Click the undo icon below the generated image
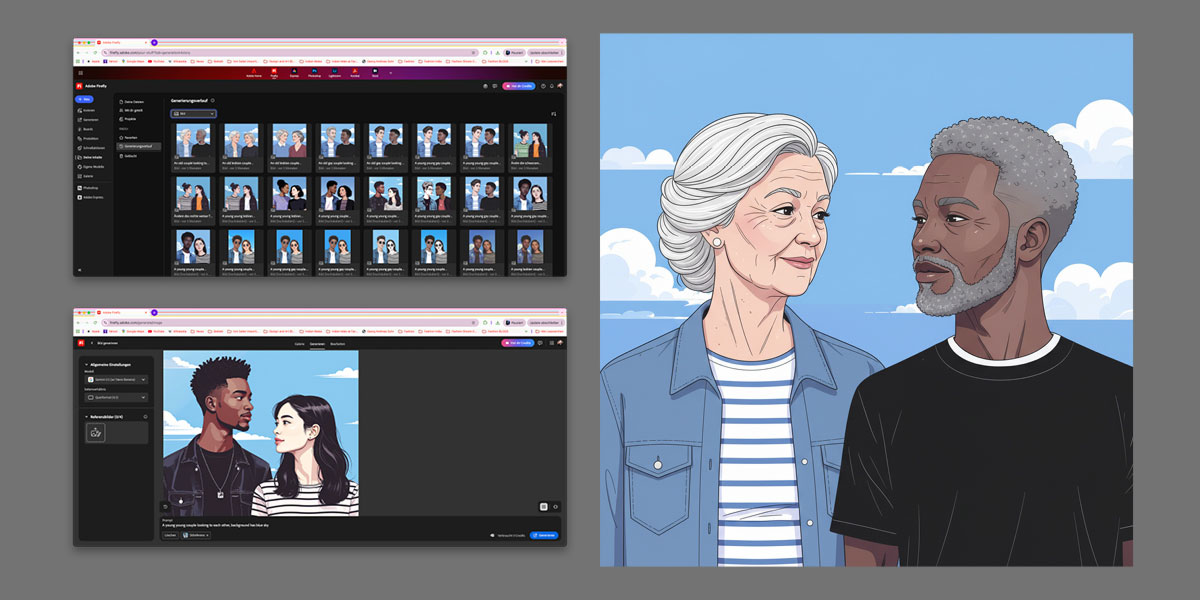 click(167, 507)
